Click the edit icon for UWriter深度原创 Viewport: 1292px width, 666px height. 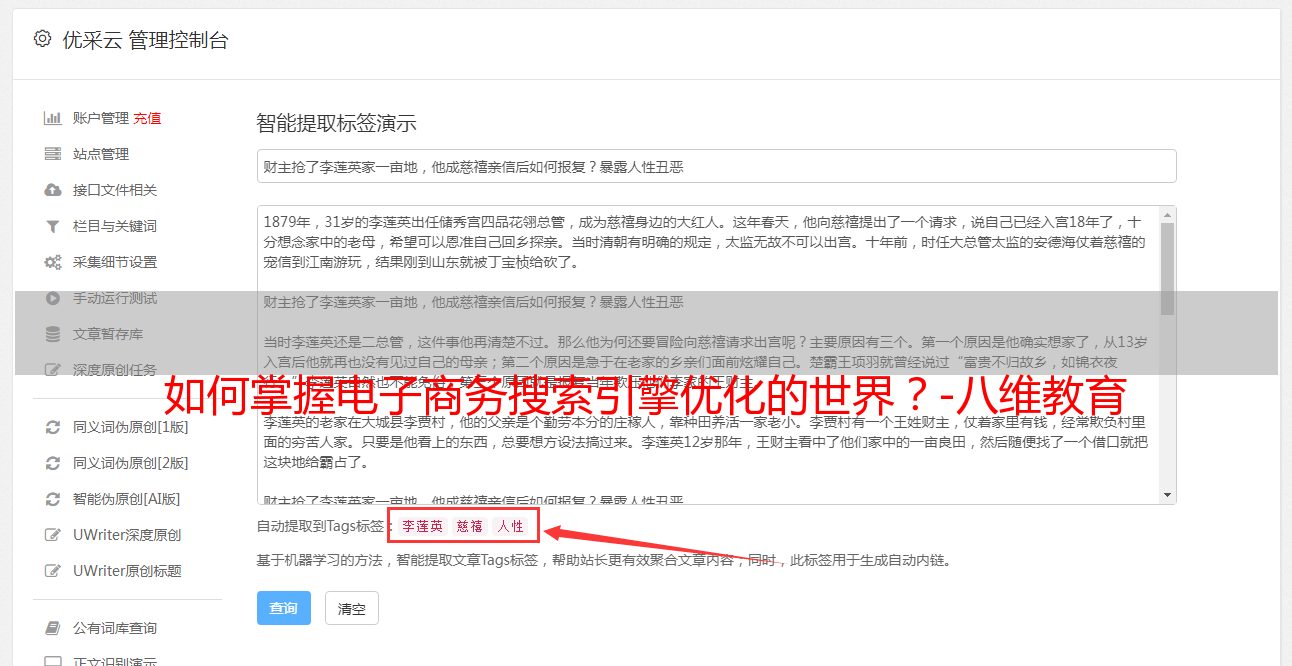53,535
